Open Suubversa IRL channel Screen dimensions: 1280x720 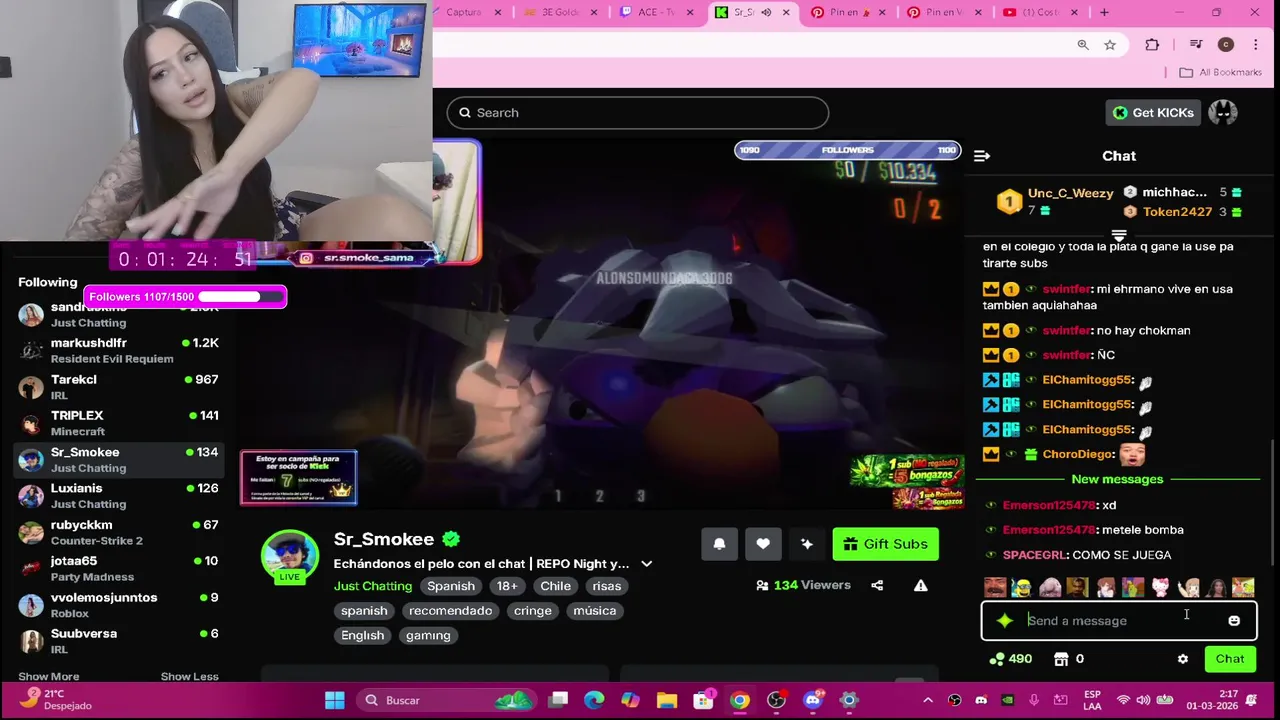pyautogui.click(x=118, y=641)
